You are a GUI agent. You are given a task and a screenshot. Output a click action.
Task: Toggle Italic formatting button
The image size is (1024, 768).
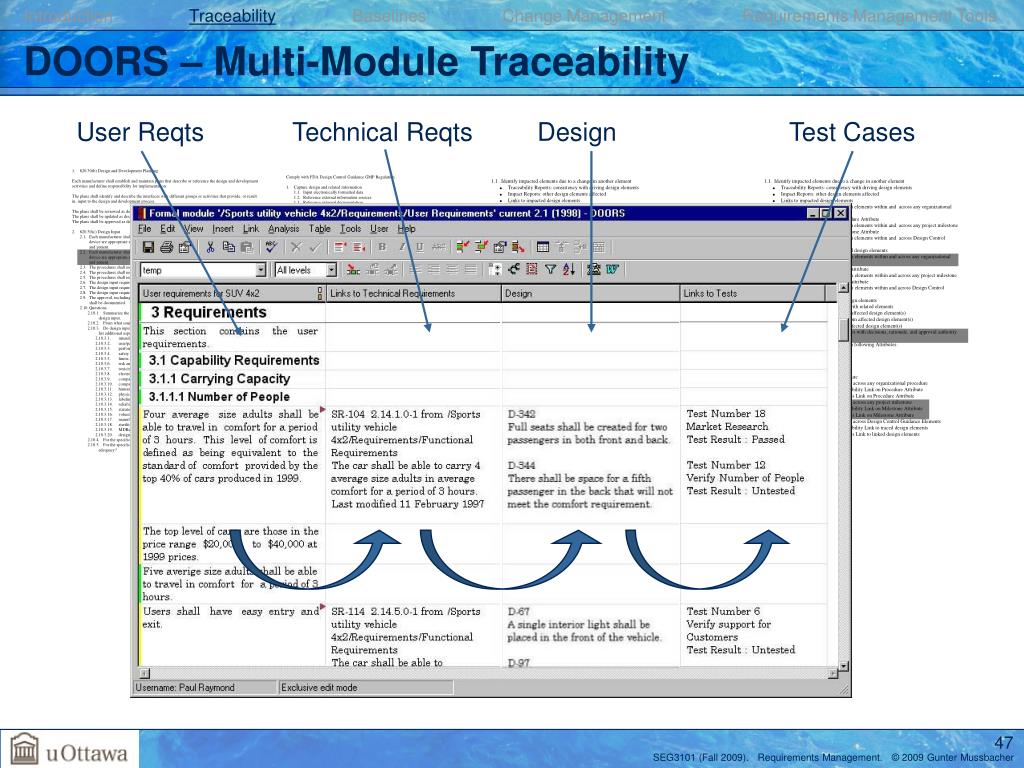pyautogui.click(x=402, y=247)
